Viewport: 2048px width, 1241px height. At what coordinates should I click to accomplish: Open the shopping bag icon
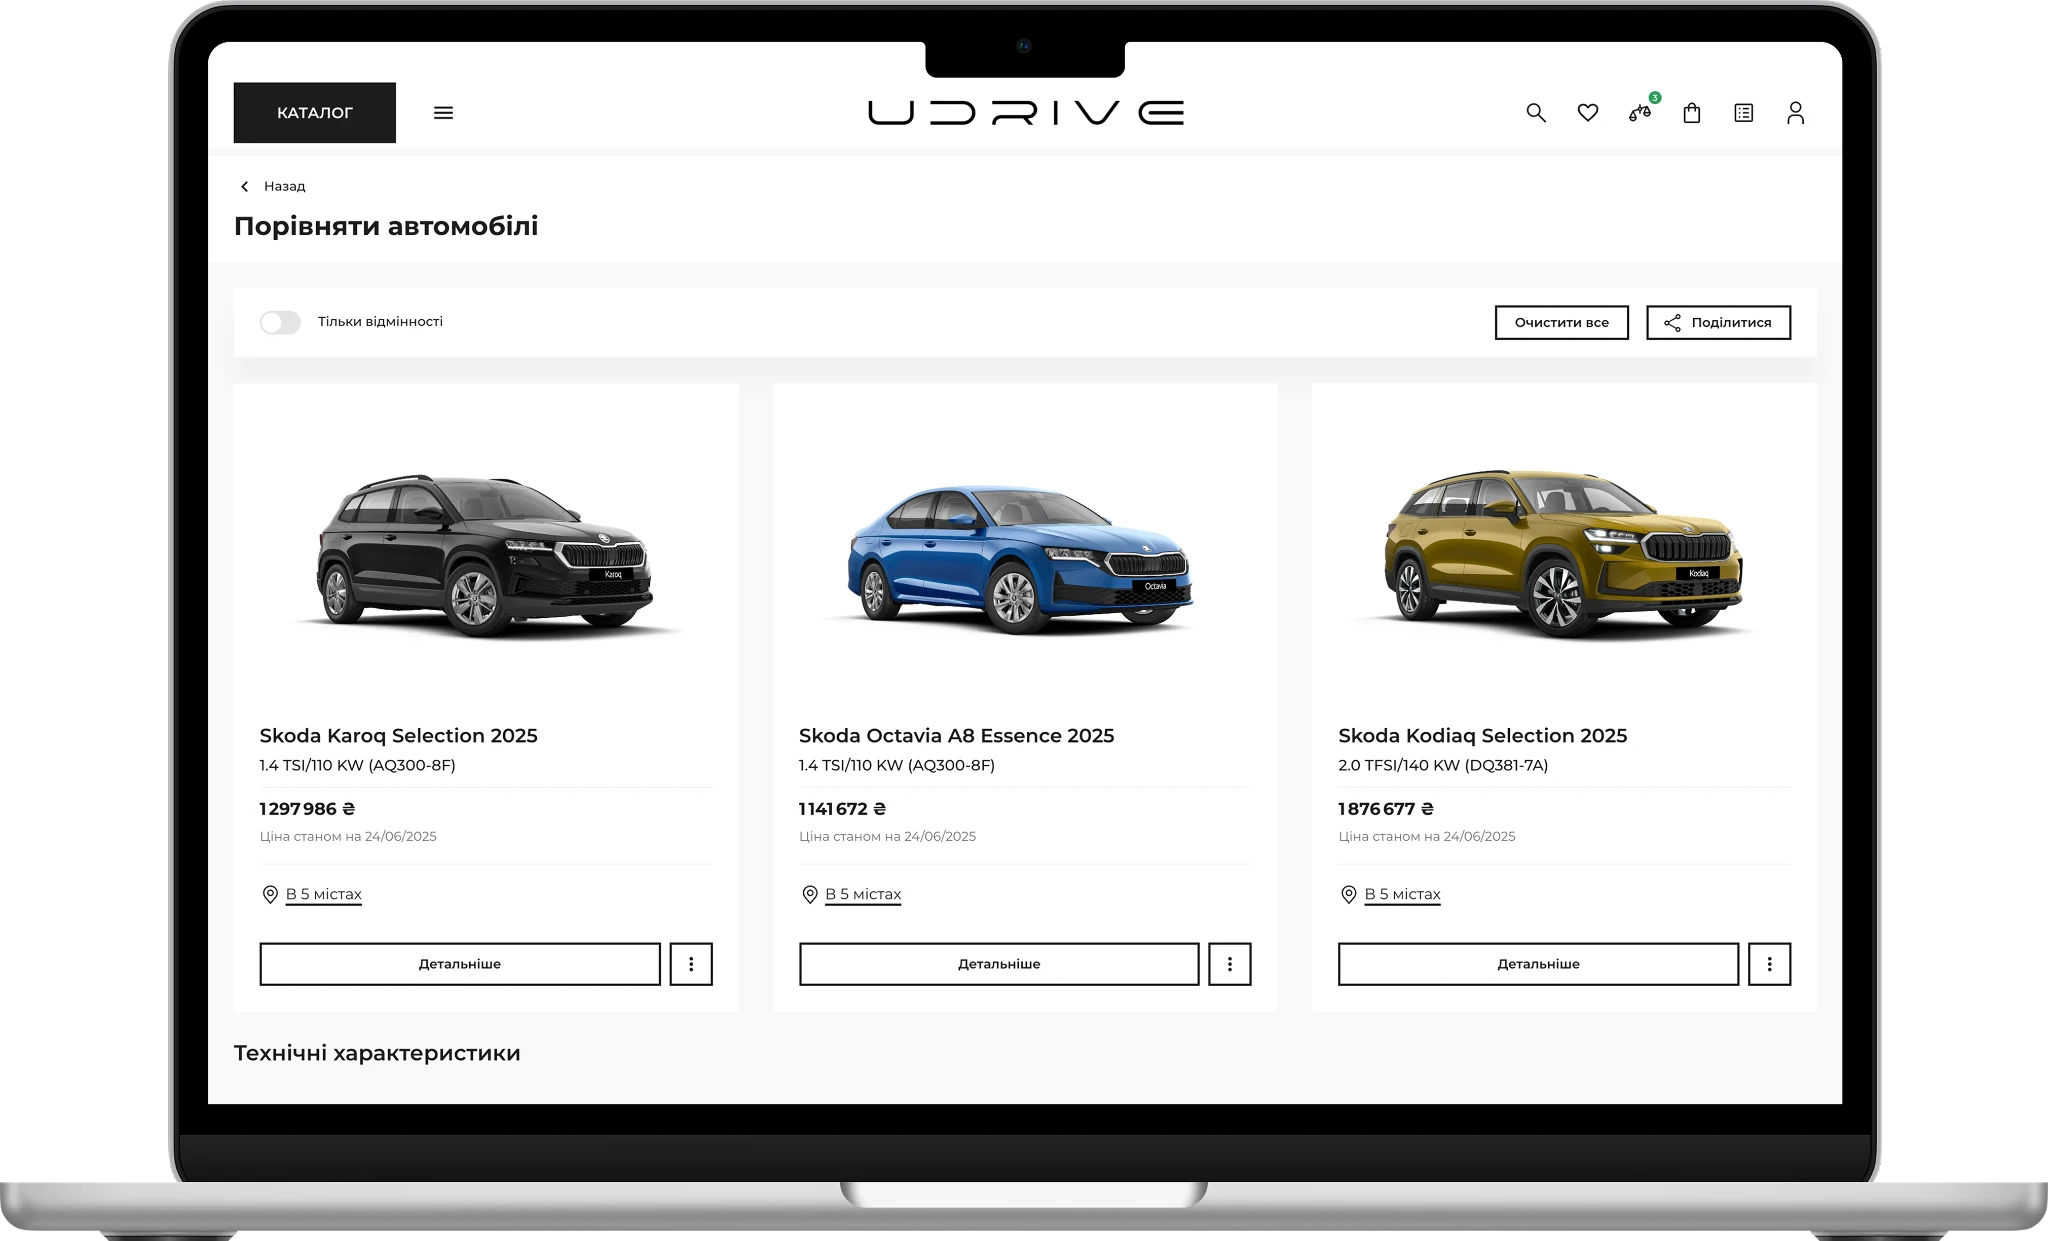pos(1692,113)
